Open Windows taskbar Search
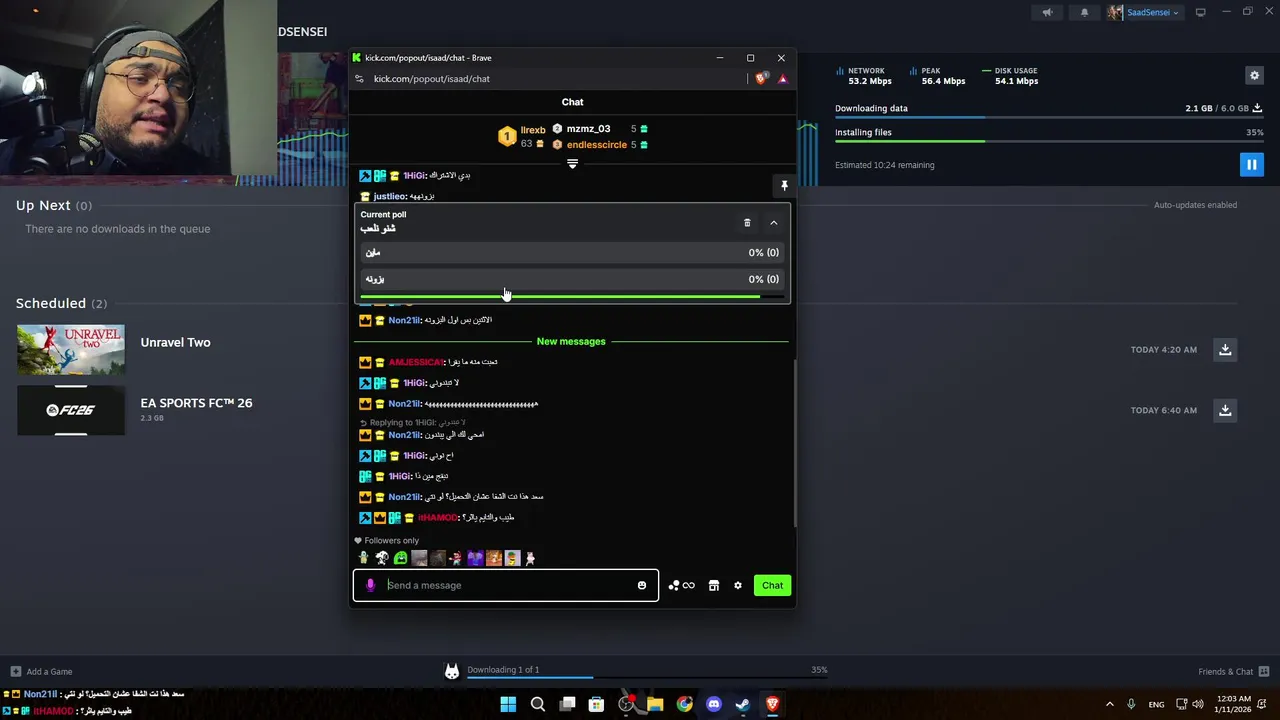The image size is (1280, 720). pyautogui.click(x=538, y=704)
